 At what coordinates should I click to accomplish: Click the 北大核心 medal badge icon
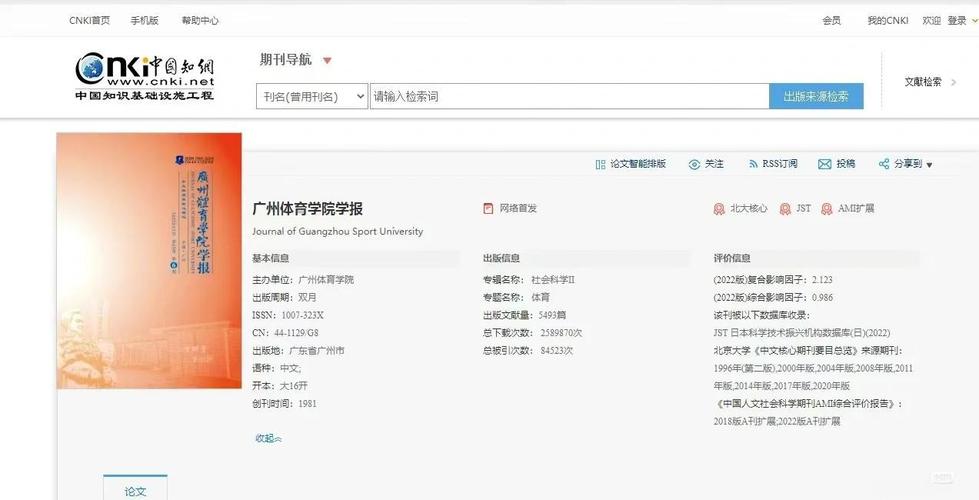click(x=719, y=209)
